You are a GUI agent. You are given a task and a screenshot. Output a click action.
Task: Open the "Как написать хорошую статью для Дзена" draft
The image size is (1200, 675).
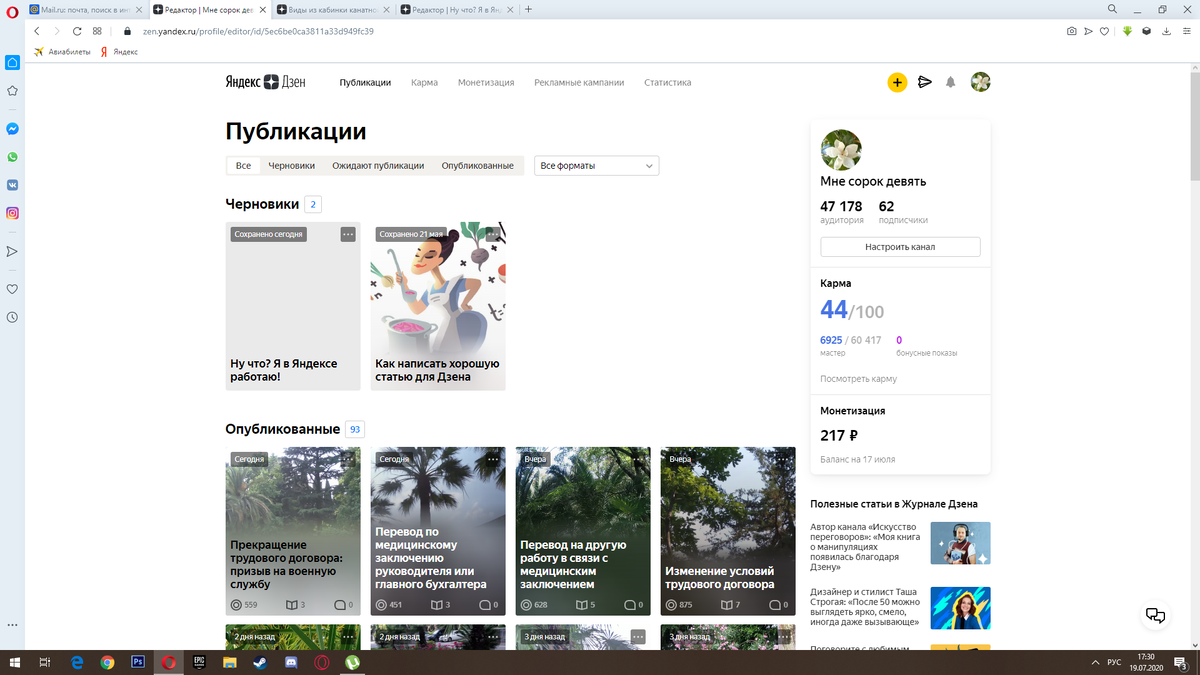coord(438,306)
